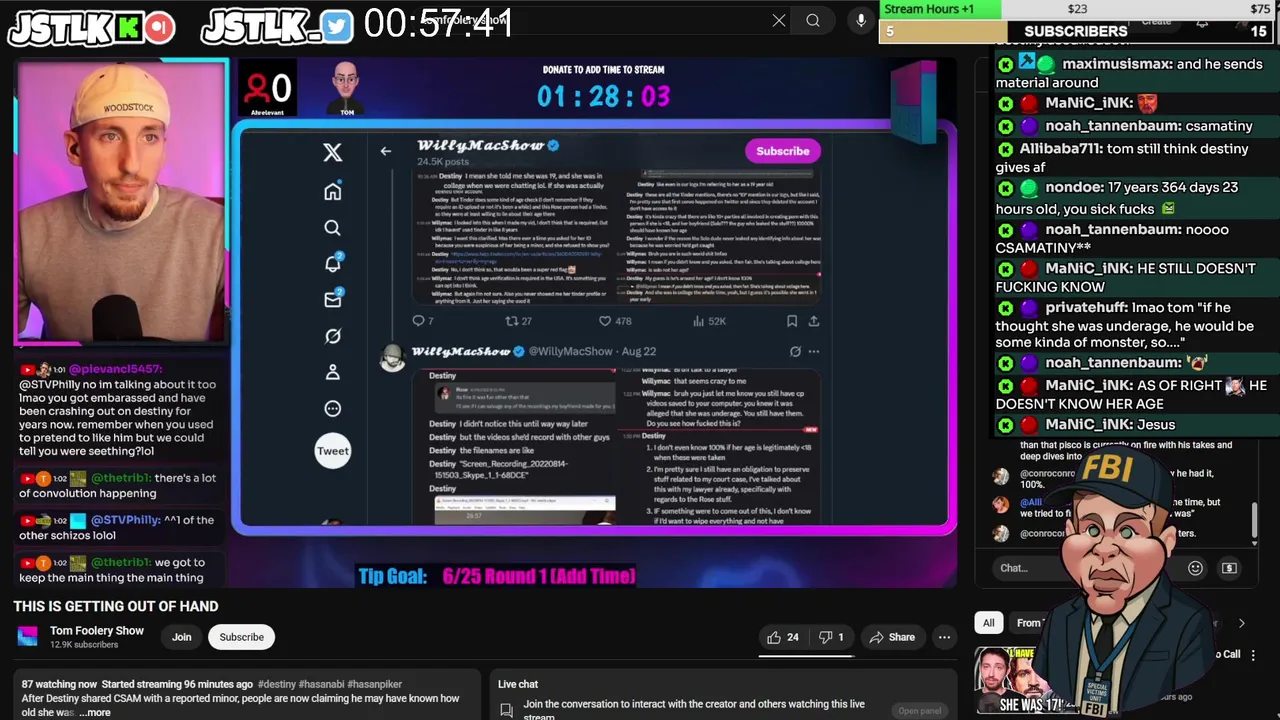Bookmark the first WillyMacShow post

click(792, 321)
